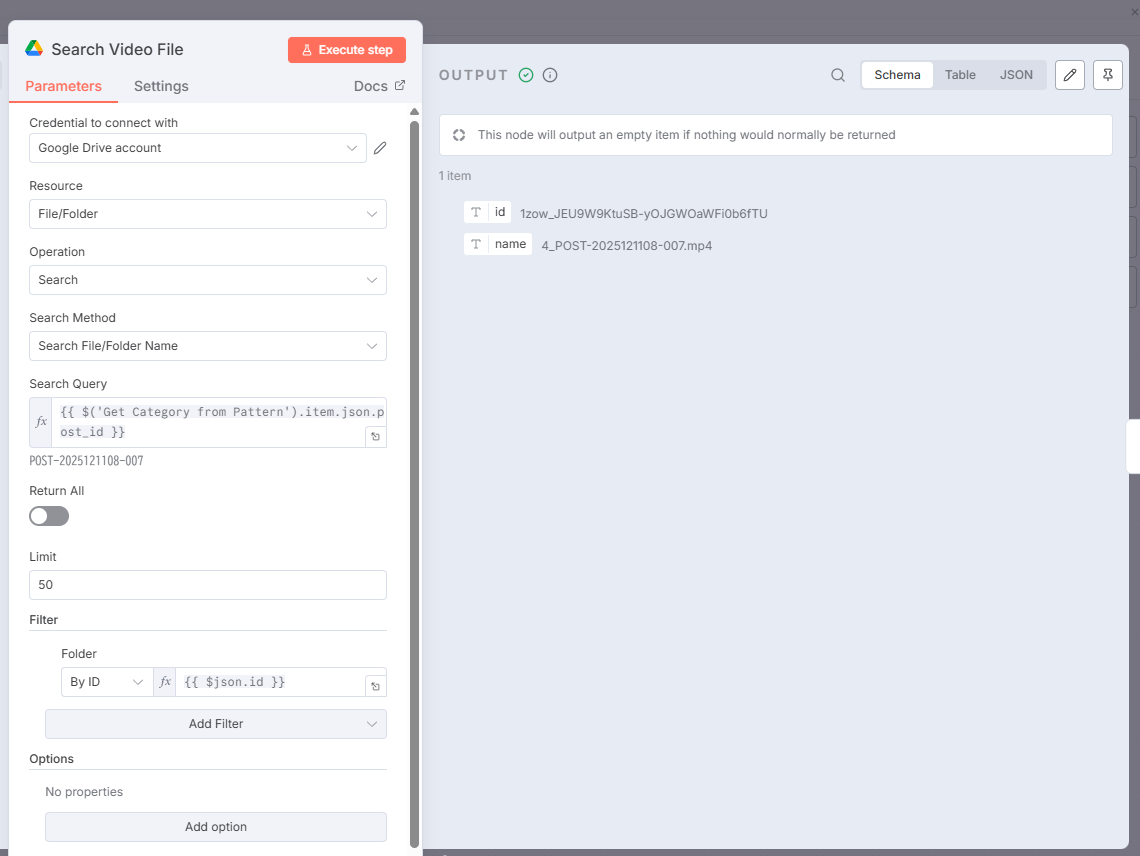1140x856 pixels.
Task: Edit the Google Drive credential pencil icon
Action: point(380,148)
